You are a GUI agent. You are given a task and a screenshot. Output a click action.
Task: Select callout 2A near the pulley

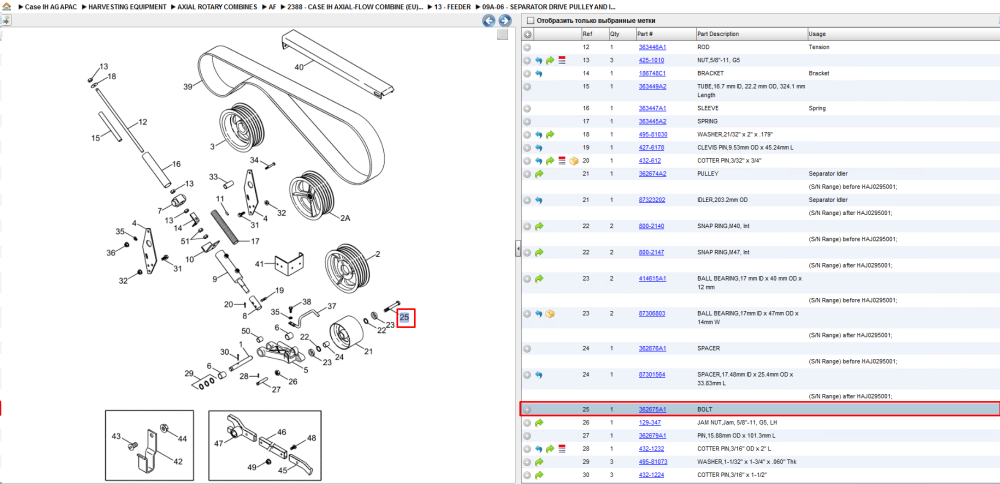pyautogui.click(x=345, y=218)
